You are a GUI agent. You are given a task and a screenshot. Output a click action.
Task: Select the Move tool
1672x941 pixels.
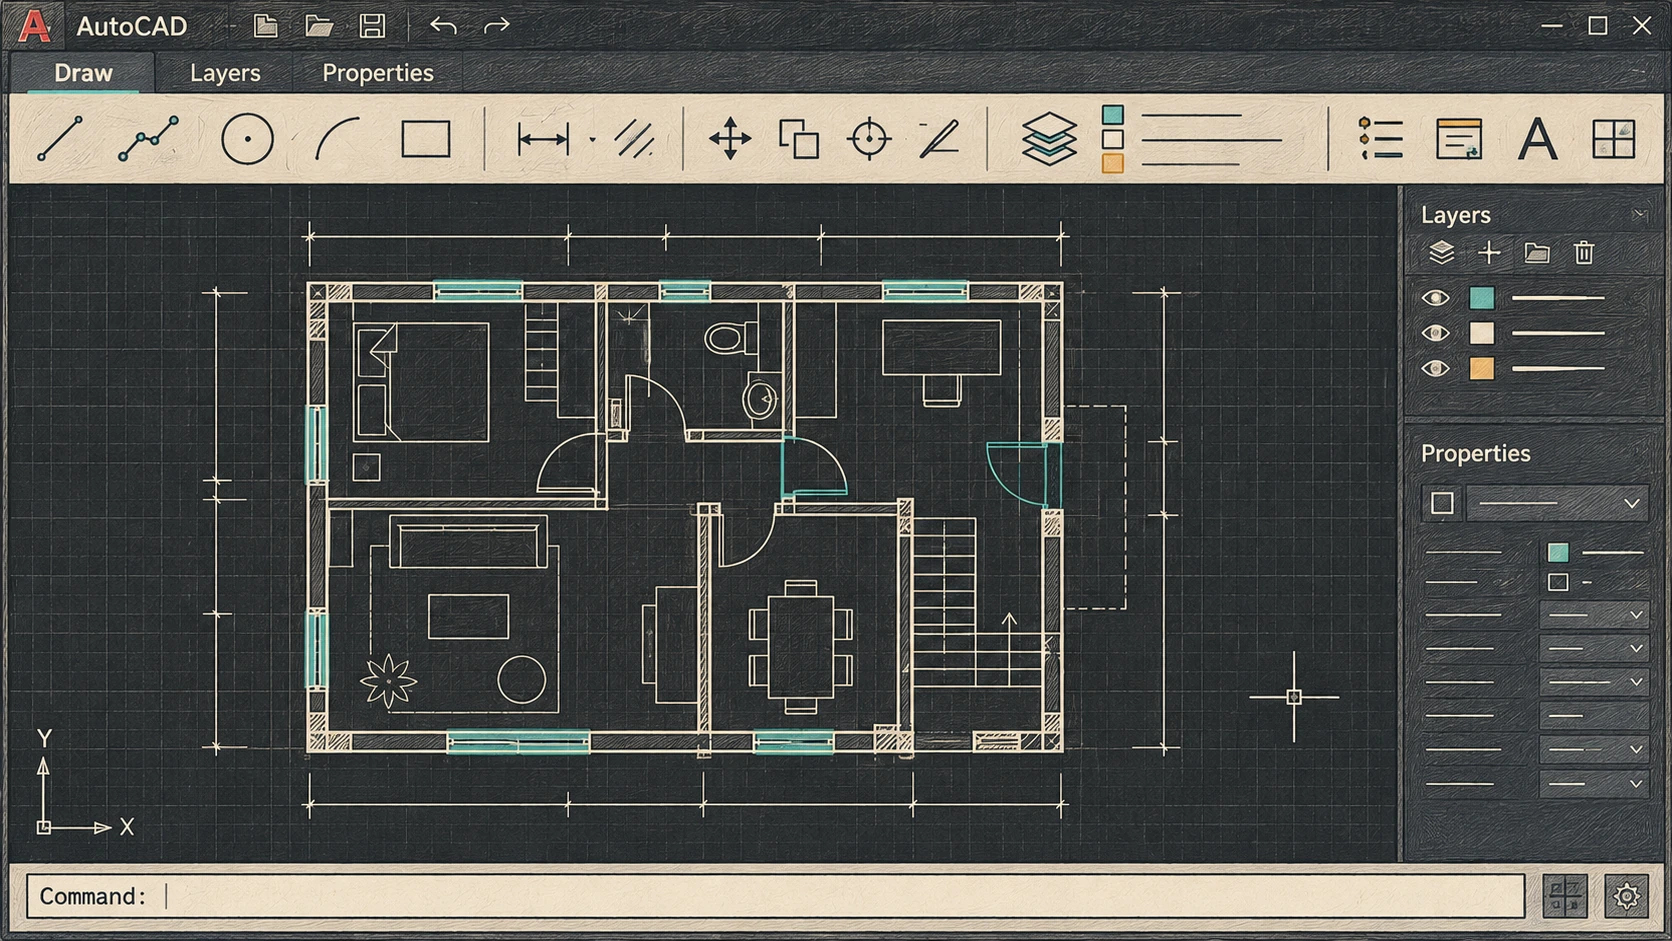click(x=730, y=138)
